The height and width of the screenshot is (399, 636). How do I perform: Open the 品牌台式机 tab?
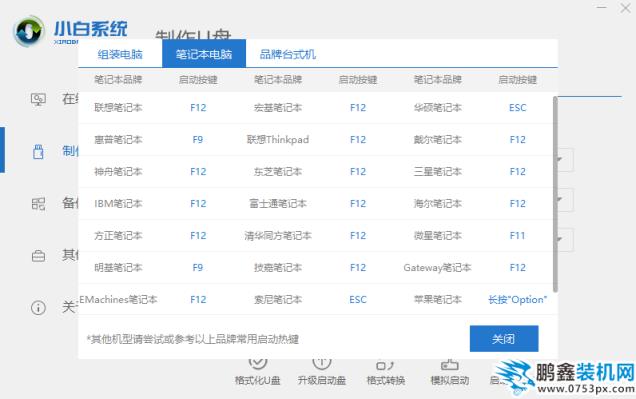click(x=288, y=54)
